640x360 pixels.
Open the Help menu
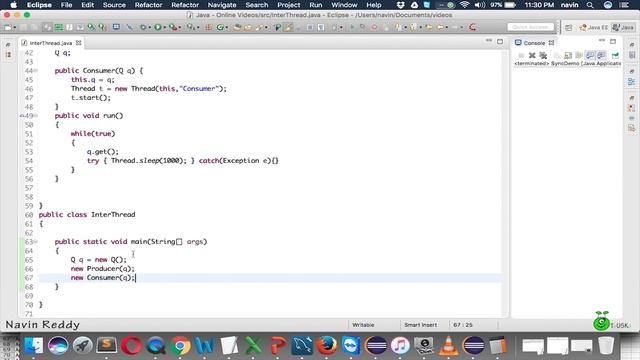(x=373, y=5)
